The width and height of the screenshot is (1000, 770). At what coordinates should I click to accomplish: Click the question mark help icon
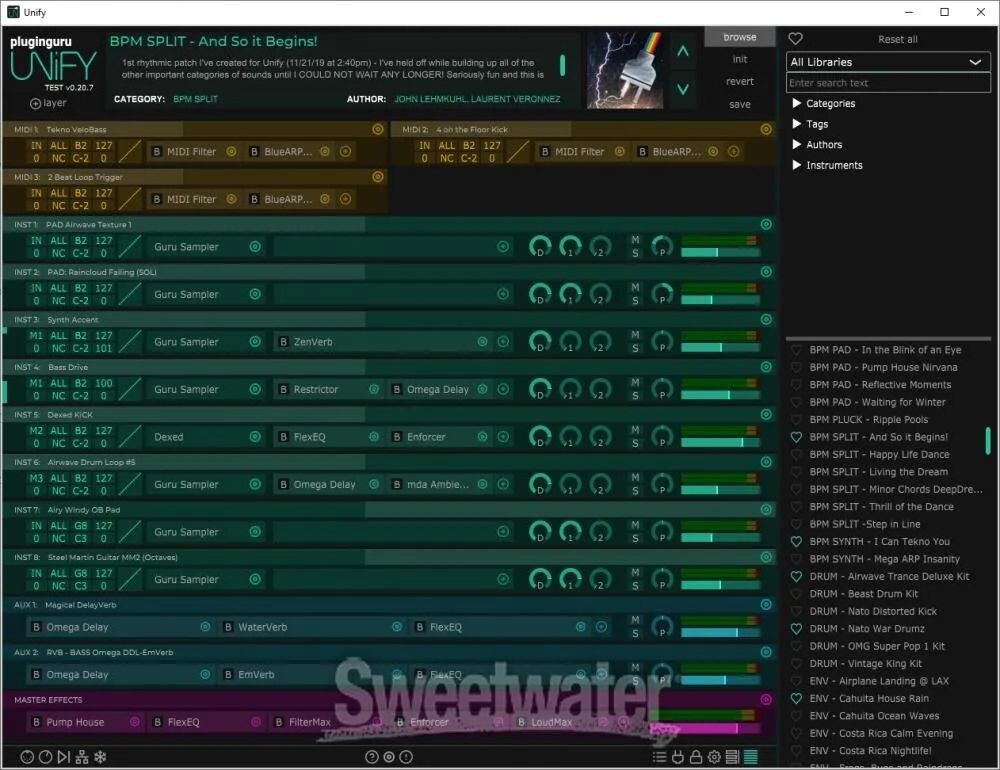click(372, 757)
